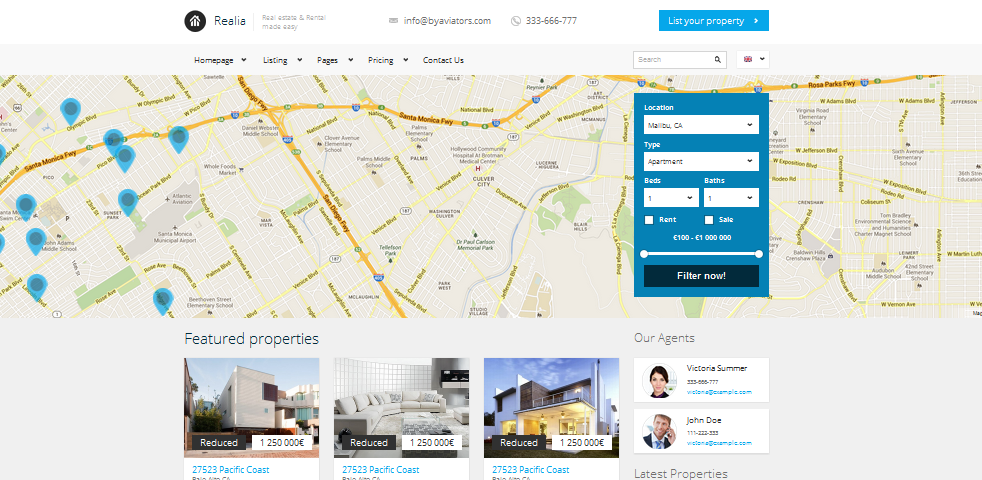Open the Pricing menu

click(388, 60)
